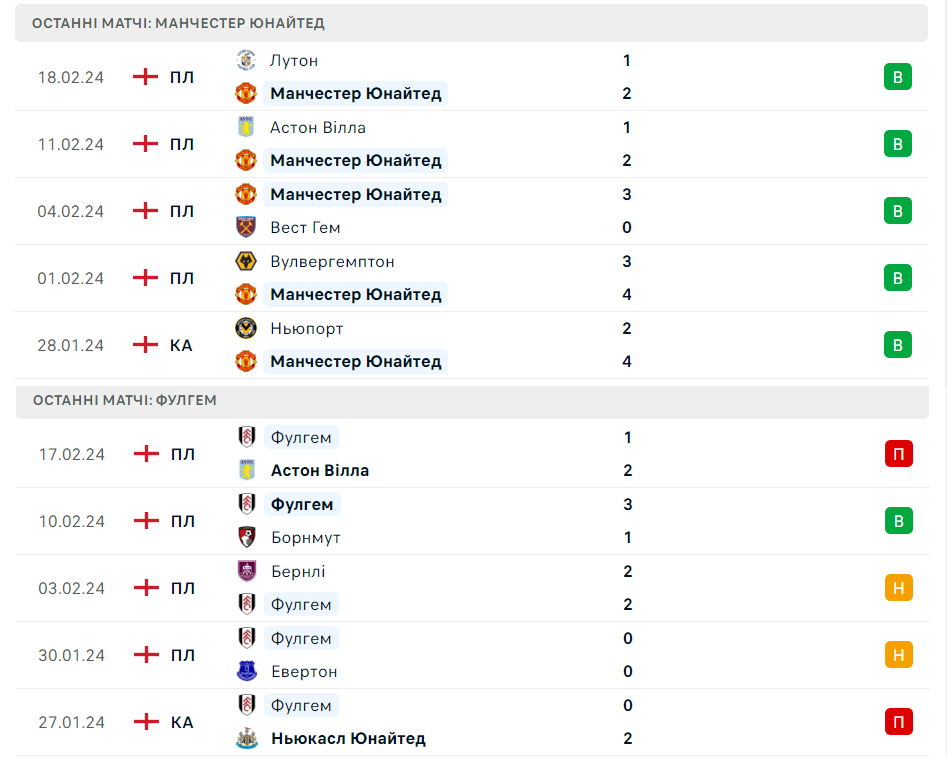Click orange Н badge for Everton match
947x758 pixels.
click(x=898, y=655)
